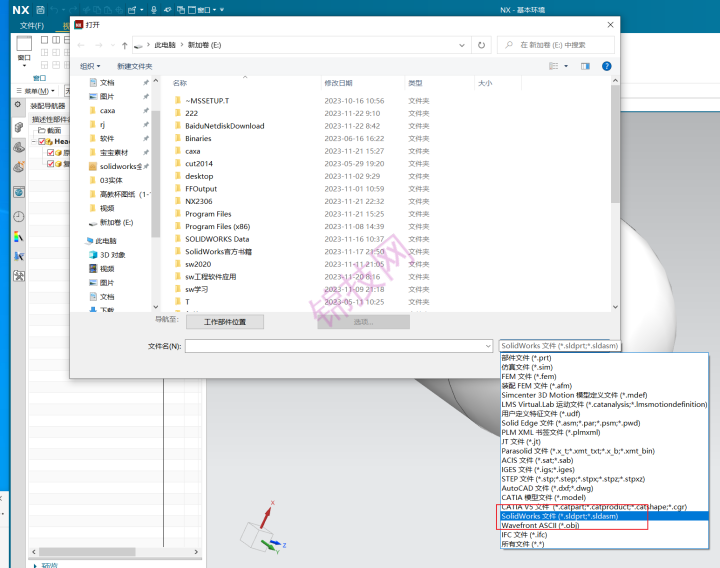
Task: Click the Help question mark icon
Action: coord(607,66)
